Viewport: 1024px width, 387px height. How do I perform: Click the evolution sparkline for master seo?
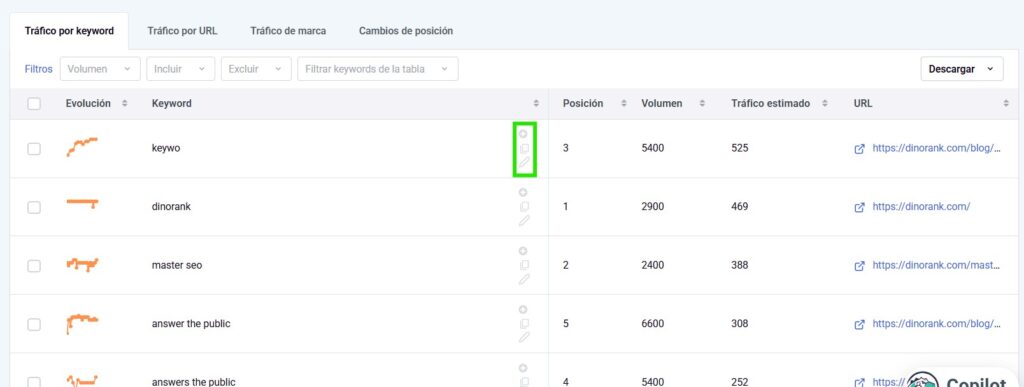(82, 264)
